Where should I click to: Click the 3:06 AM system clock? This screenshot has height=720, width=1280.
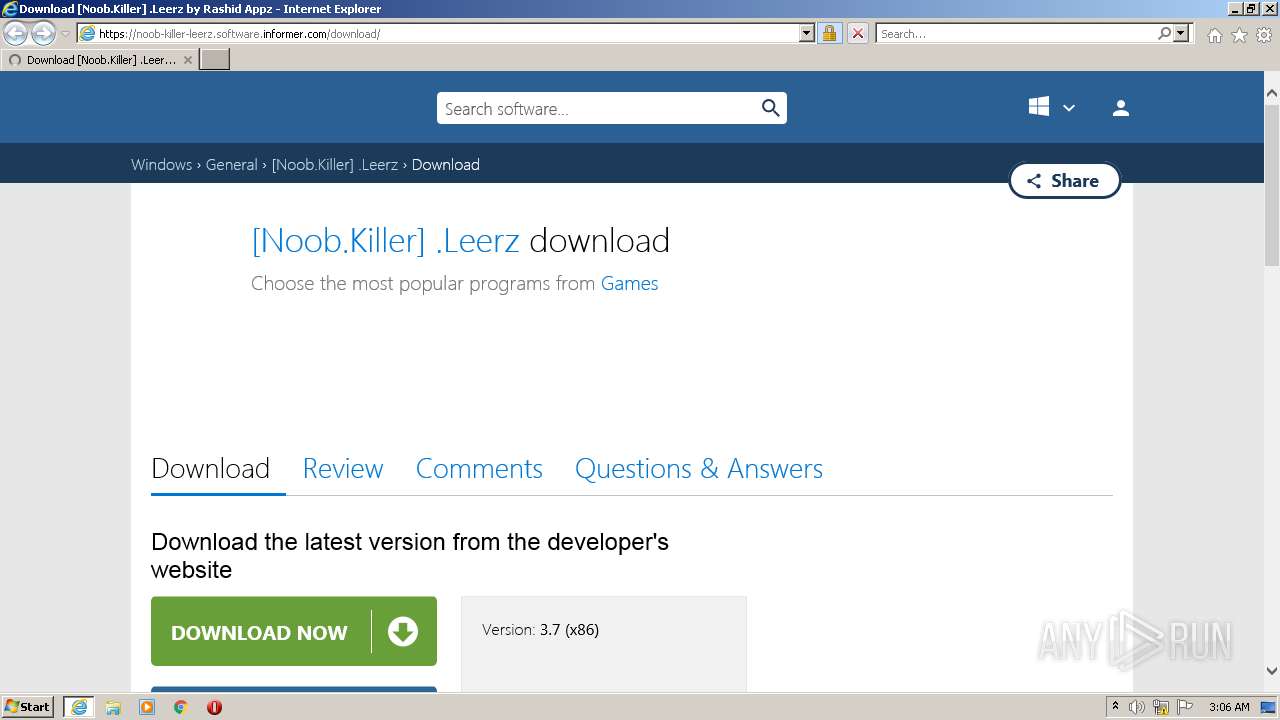(1229, 707)
